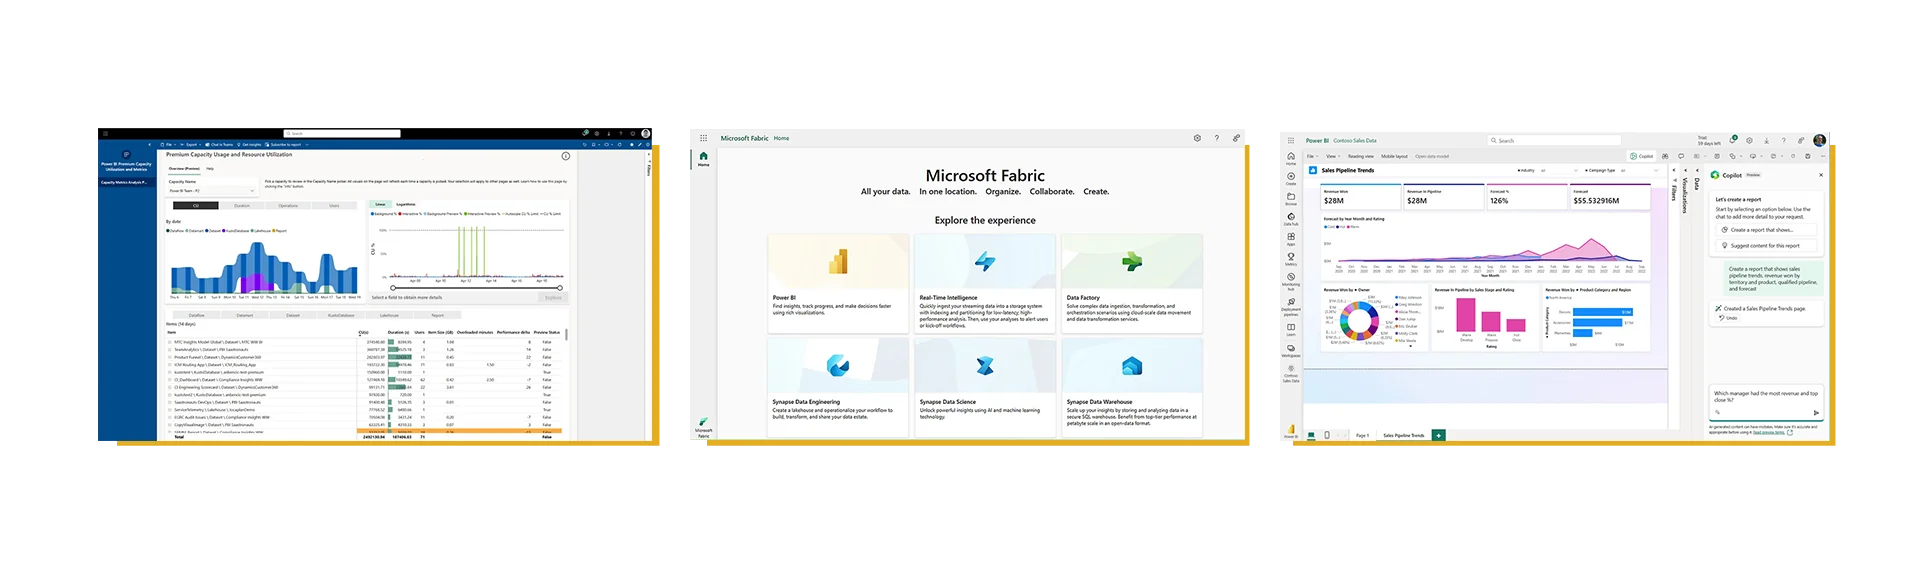
Task: Click Microsoft Fabric switcher at sidebar bottom
Action: pyautogui.click(x=704, y=428)
